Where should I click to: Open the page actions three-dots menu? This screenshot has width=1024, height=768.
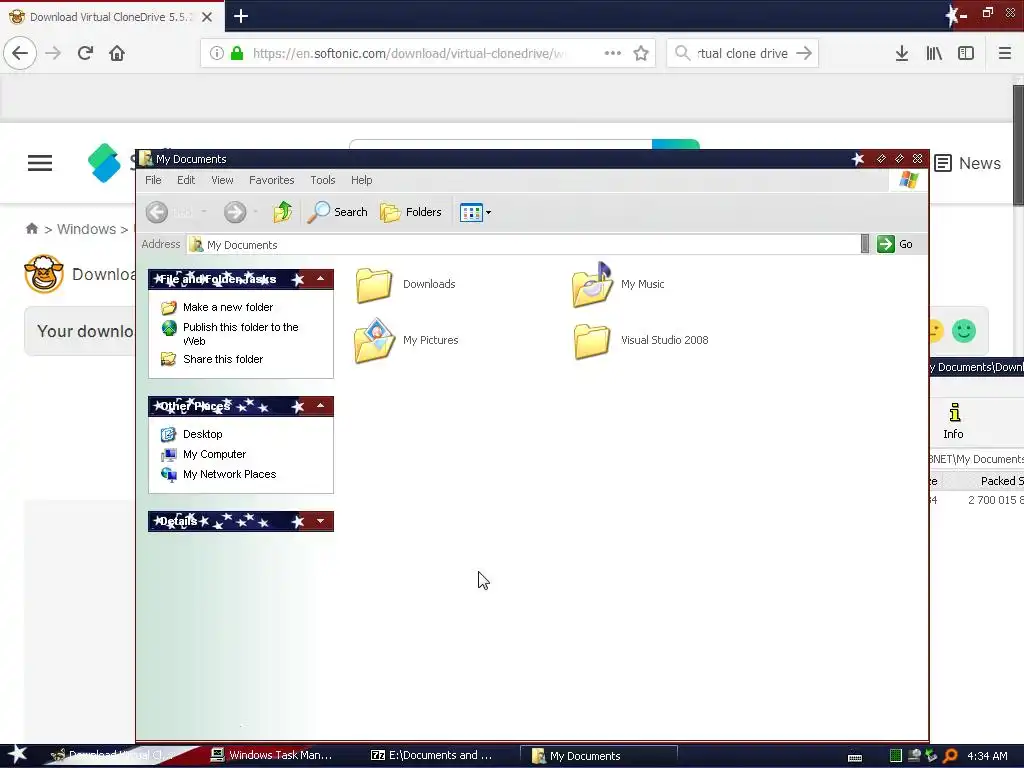coord(613,54)
